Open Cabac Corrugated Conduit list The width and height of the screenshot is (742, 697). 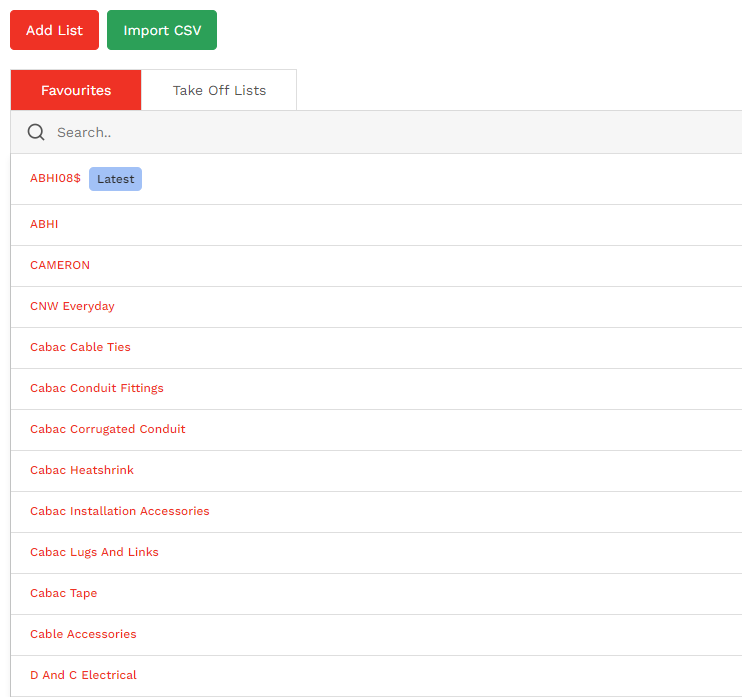108,429
